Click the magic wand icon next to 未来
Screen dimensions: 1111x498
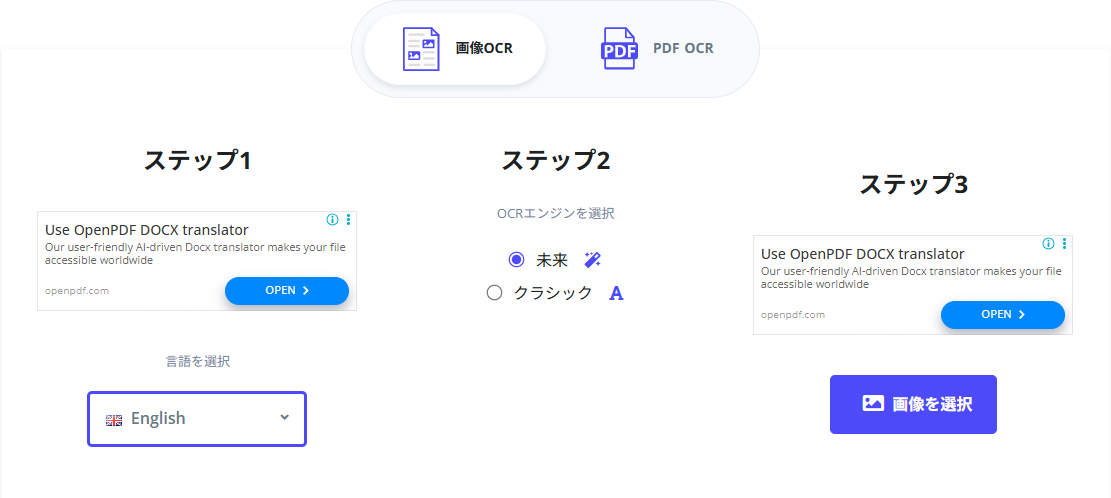(592, 260)
